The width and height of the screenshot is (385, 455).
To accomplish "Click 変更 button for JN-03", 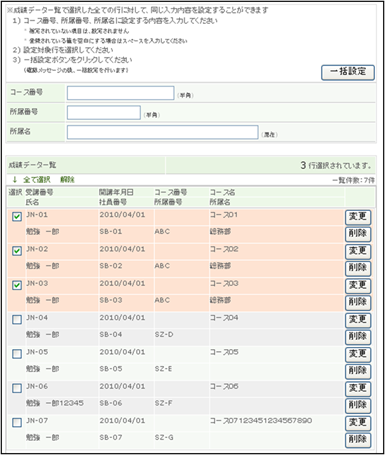I will coord(358,286).
